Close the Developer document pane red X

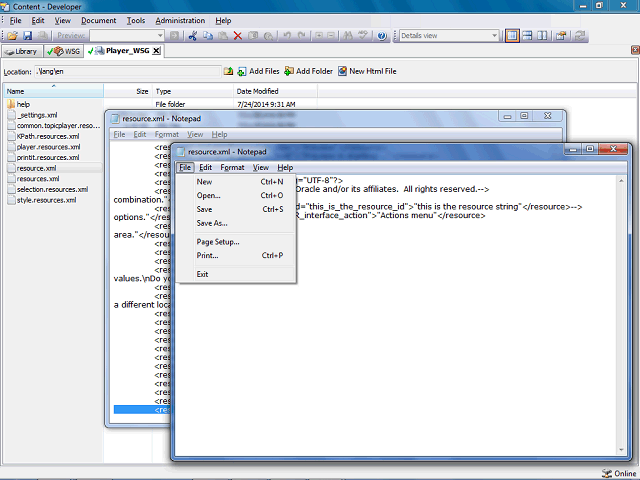(x=635, y=50)
